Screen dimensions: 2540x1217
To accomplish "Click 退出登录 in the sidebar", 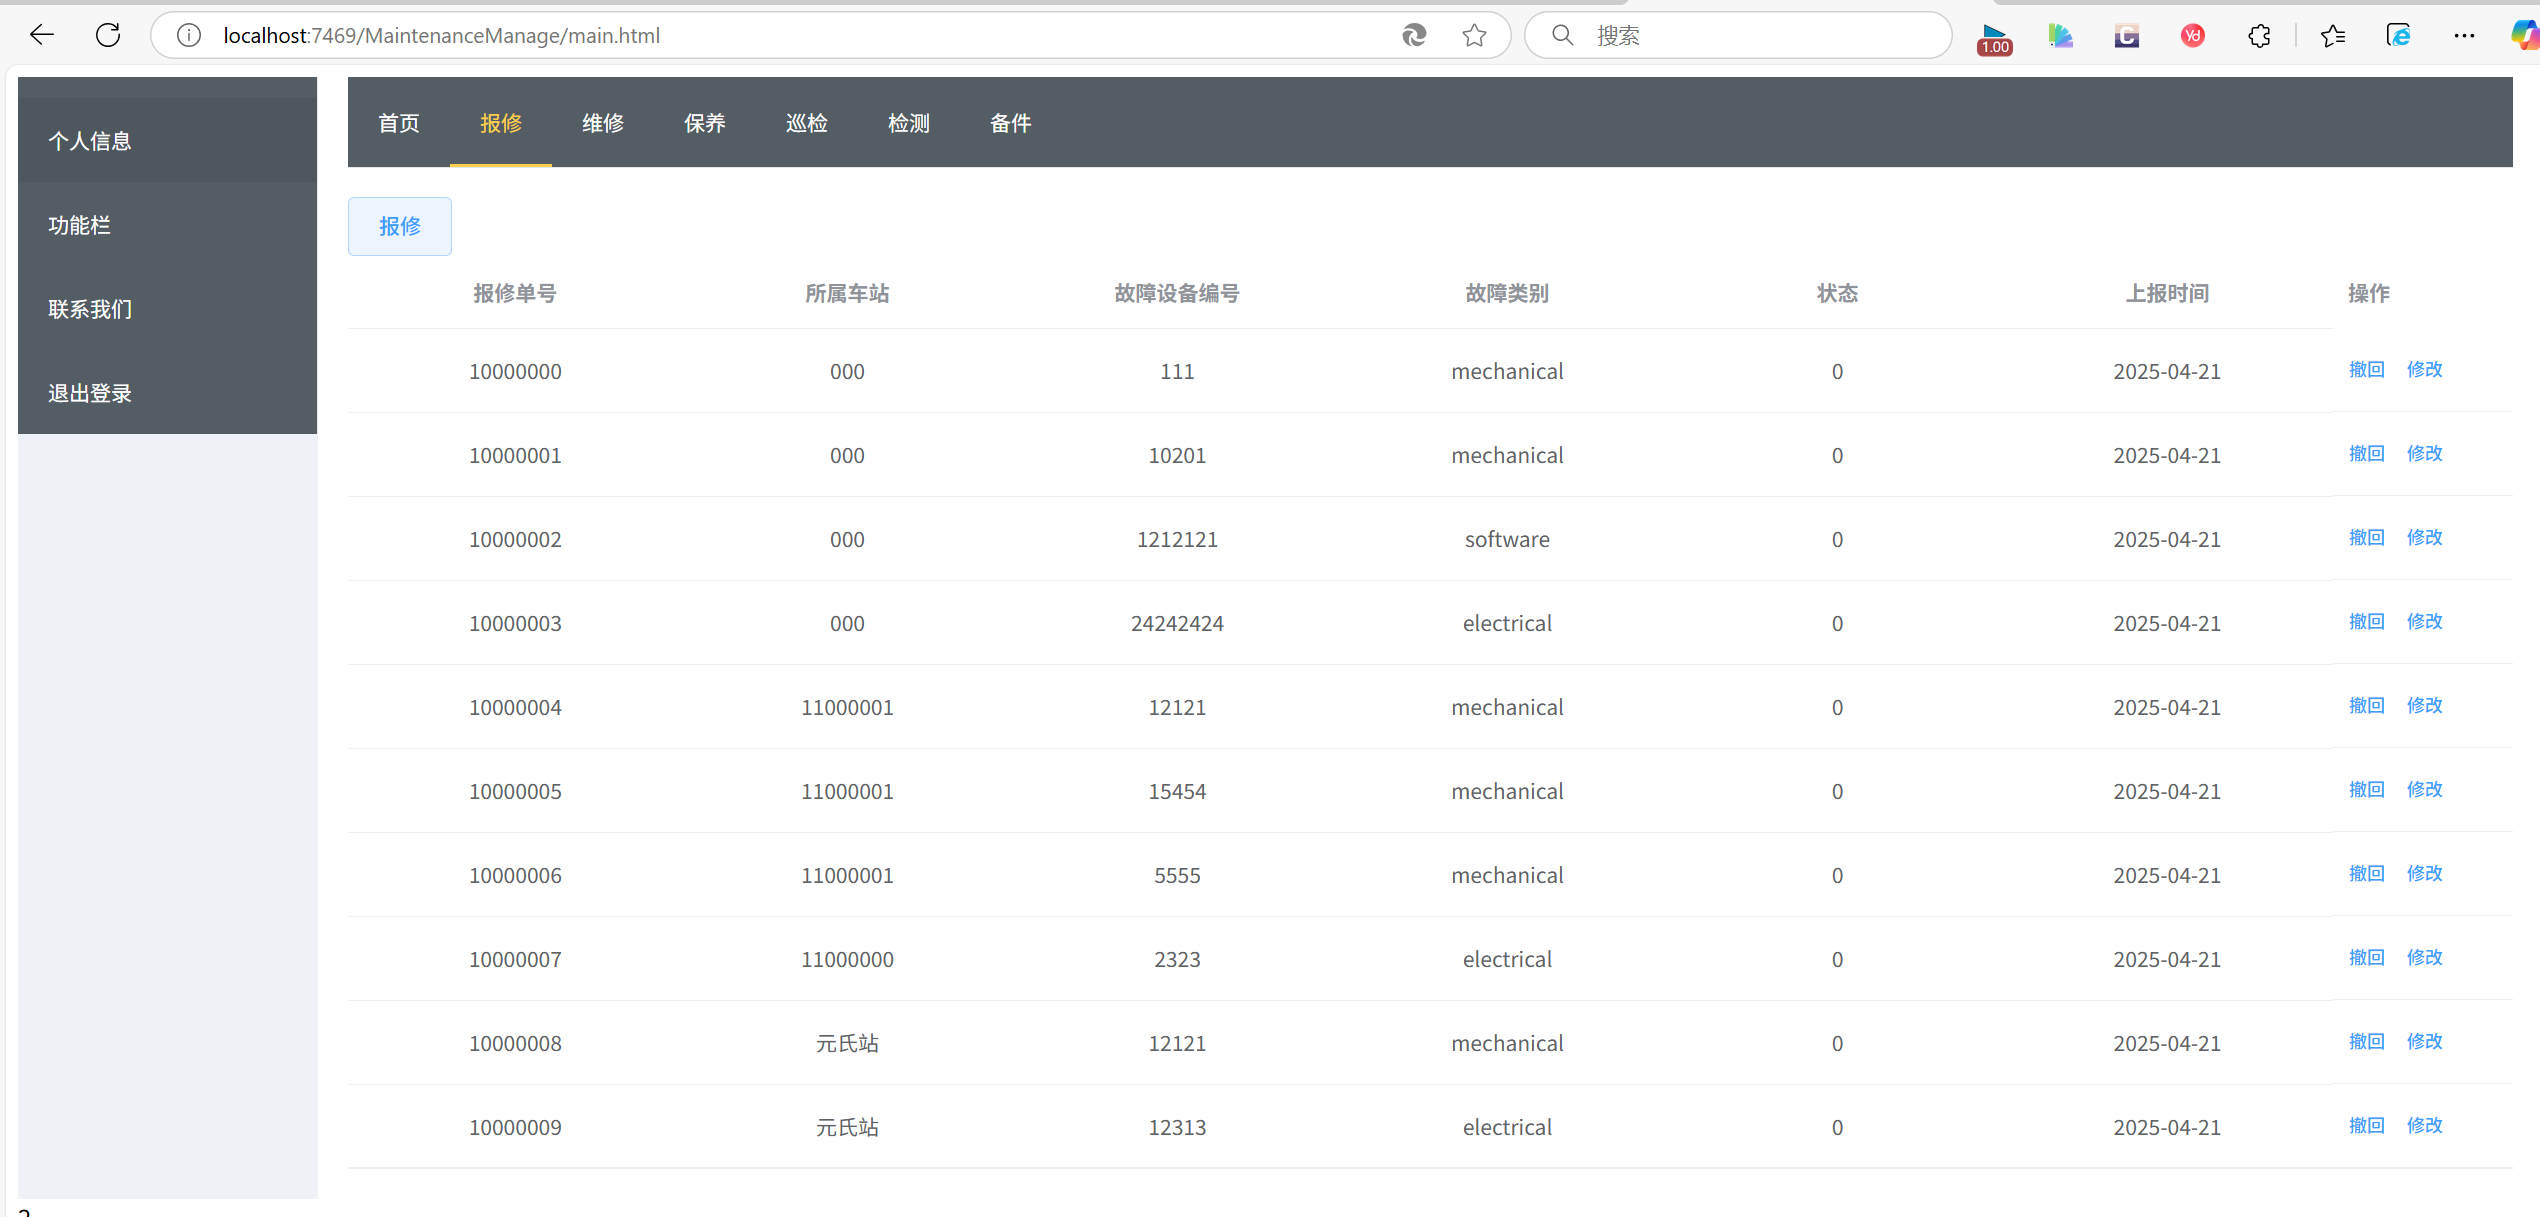I will point(90,393).
